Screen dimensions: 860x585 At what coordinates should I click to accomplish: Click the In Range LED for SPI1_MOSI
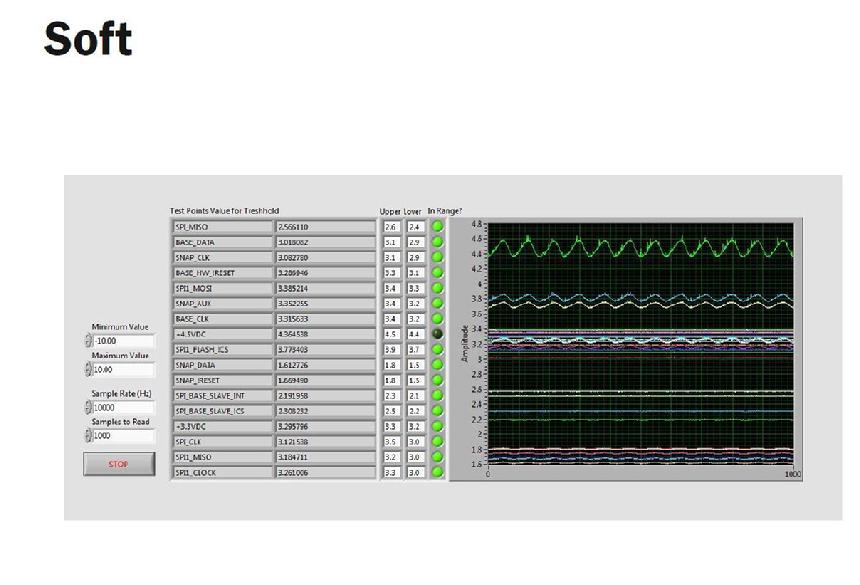(x=437, y=287)
